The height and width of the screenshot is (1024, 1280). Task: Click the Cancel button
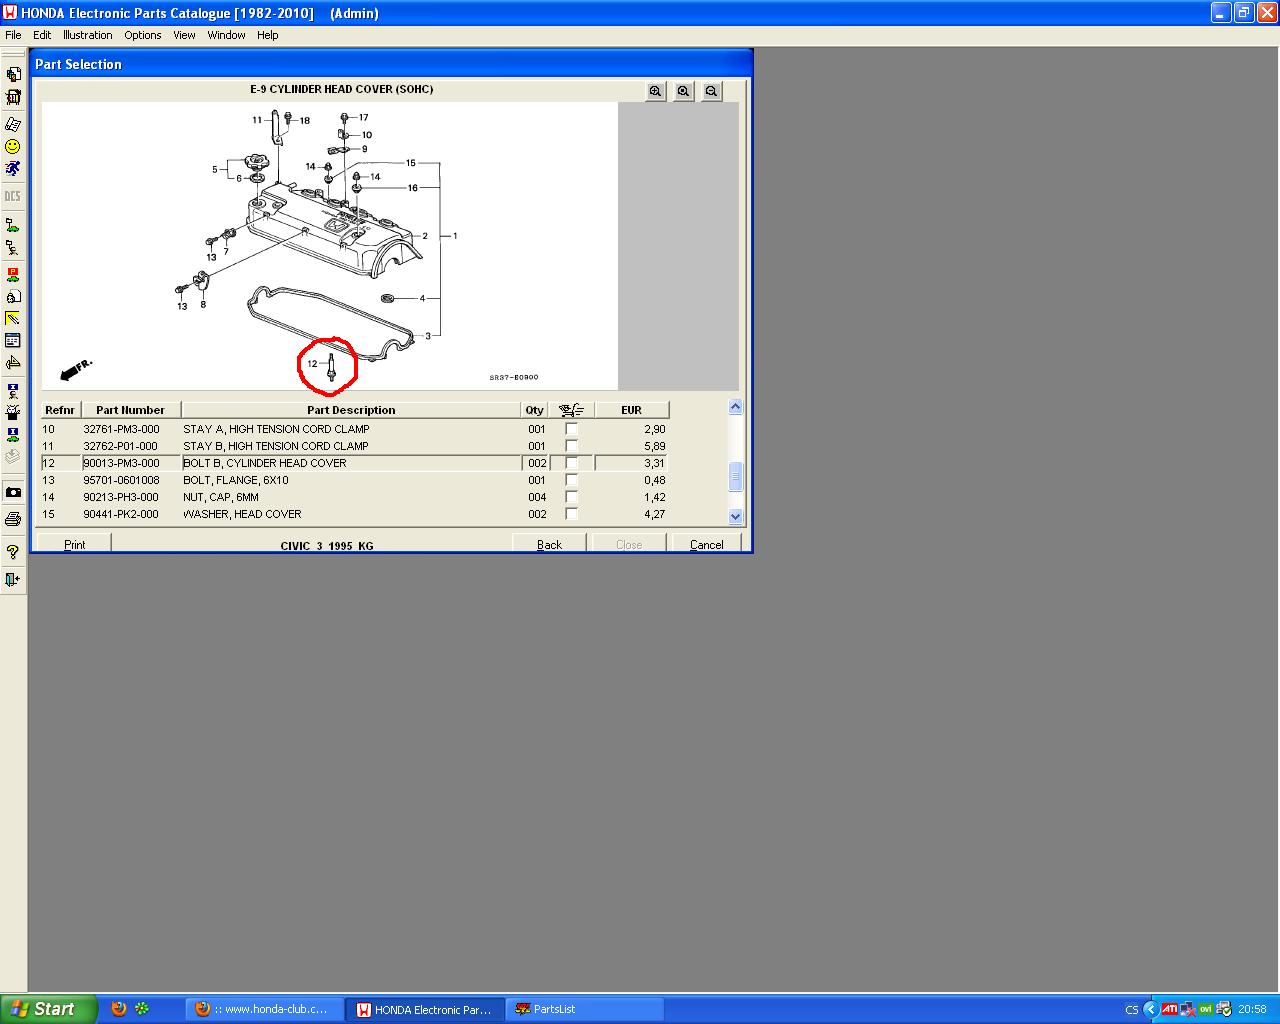point(706,544)
